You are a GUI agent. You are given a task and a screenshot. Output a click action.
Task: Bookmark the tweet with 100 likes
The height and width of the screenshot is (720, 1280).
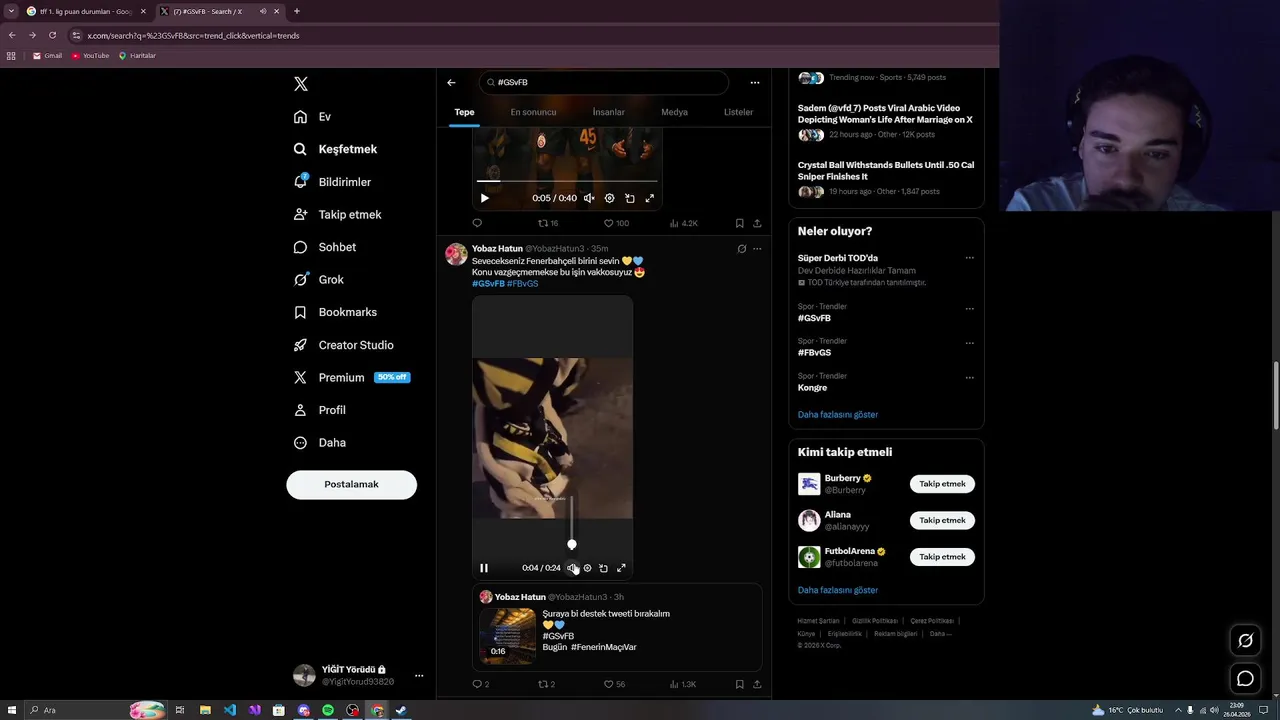[x=739, y=223]
